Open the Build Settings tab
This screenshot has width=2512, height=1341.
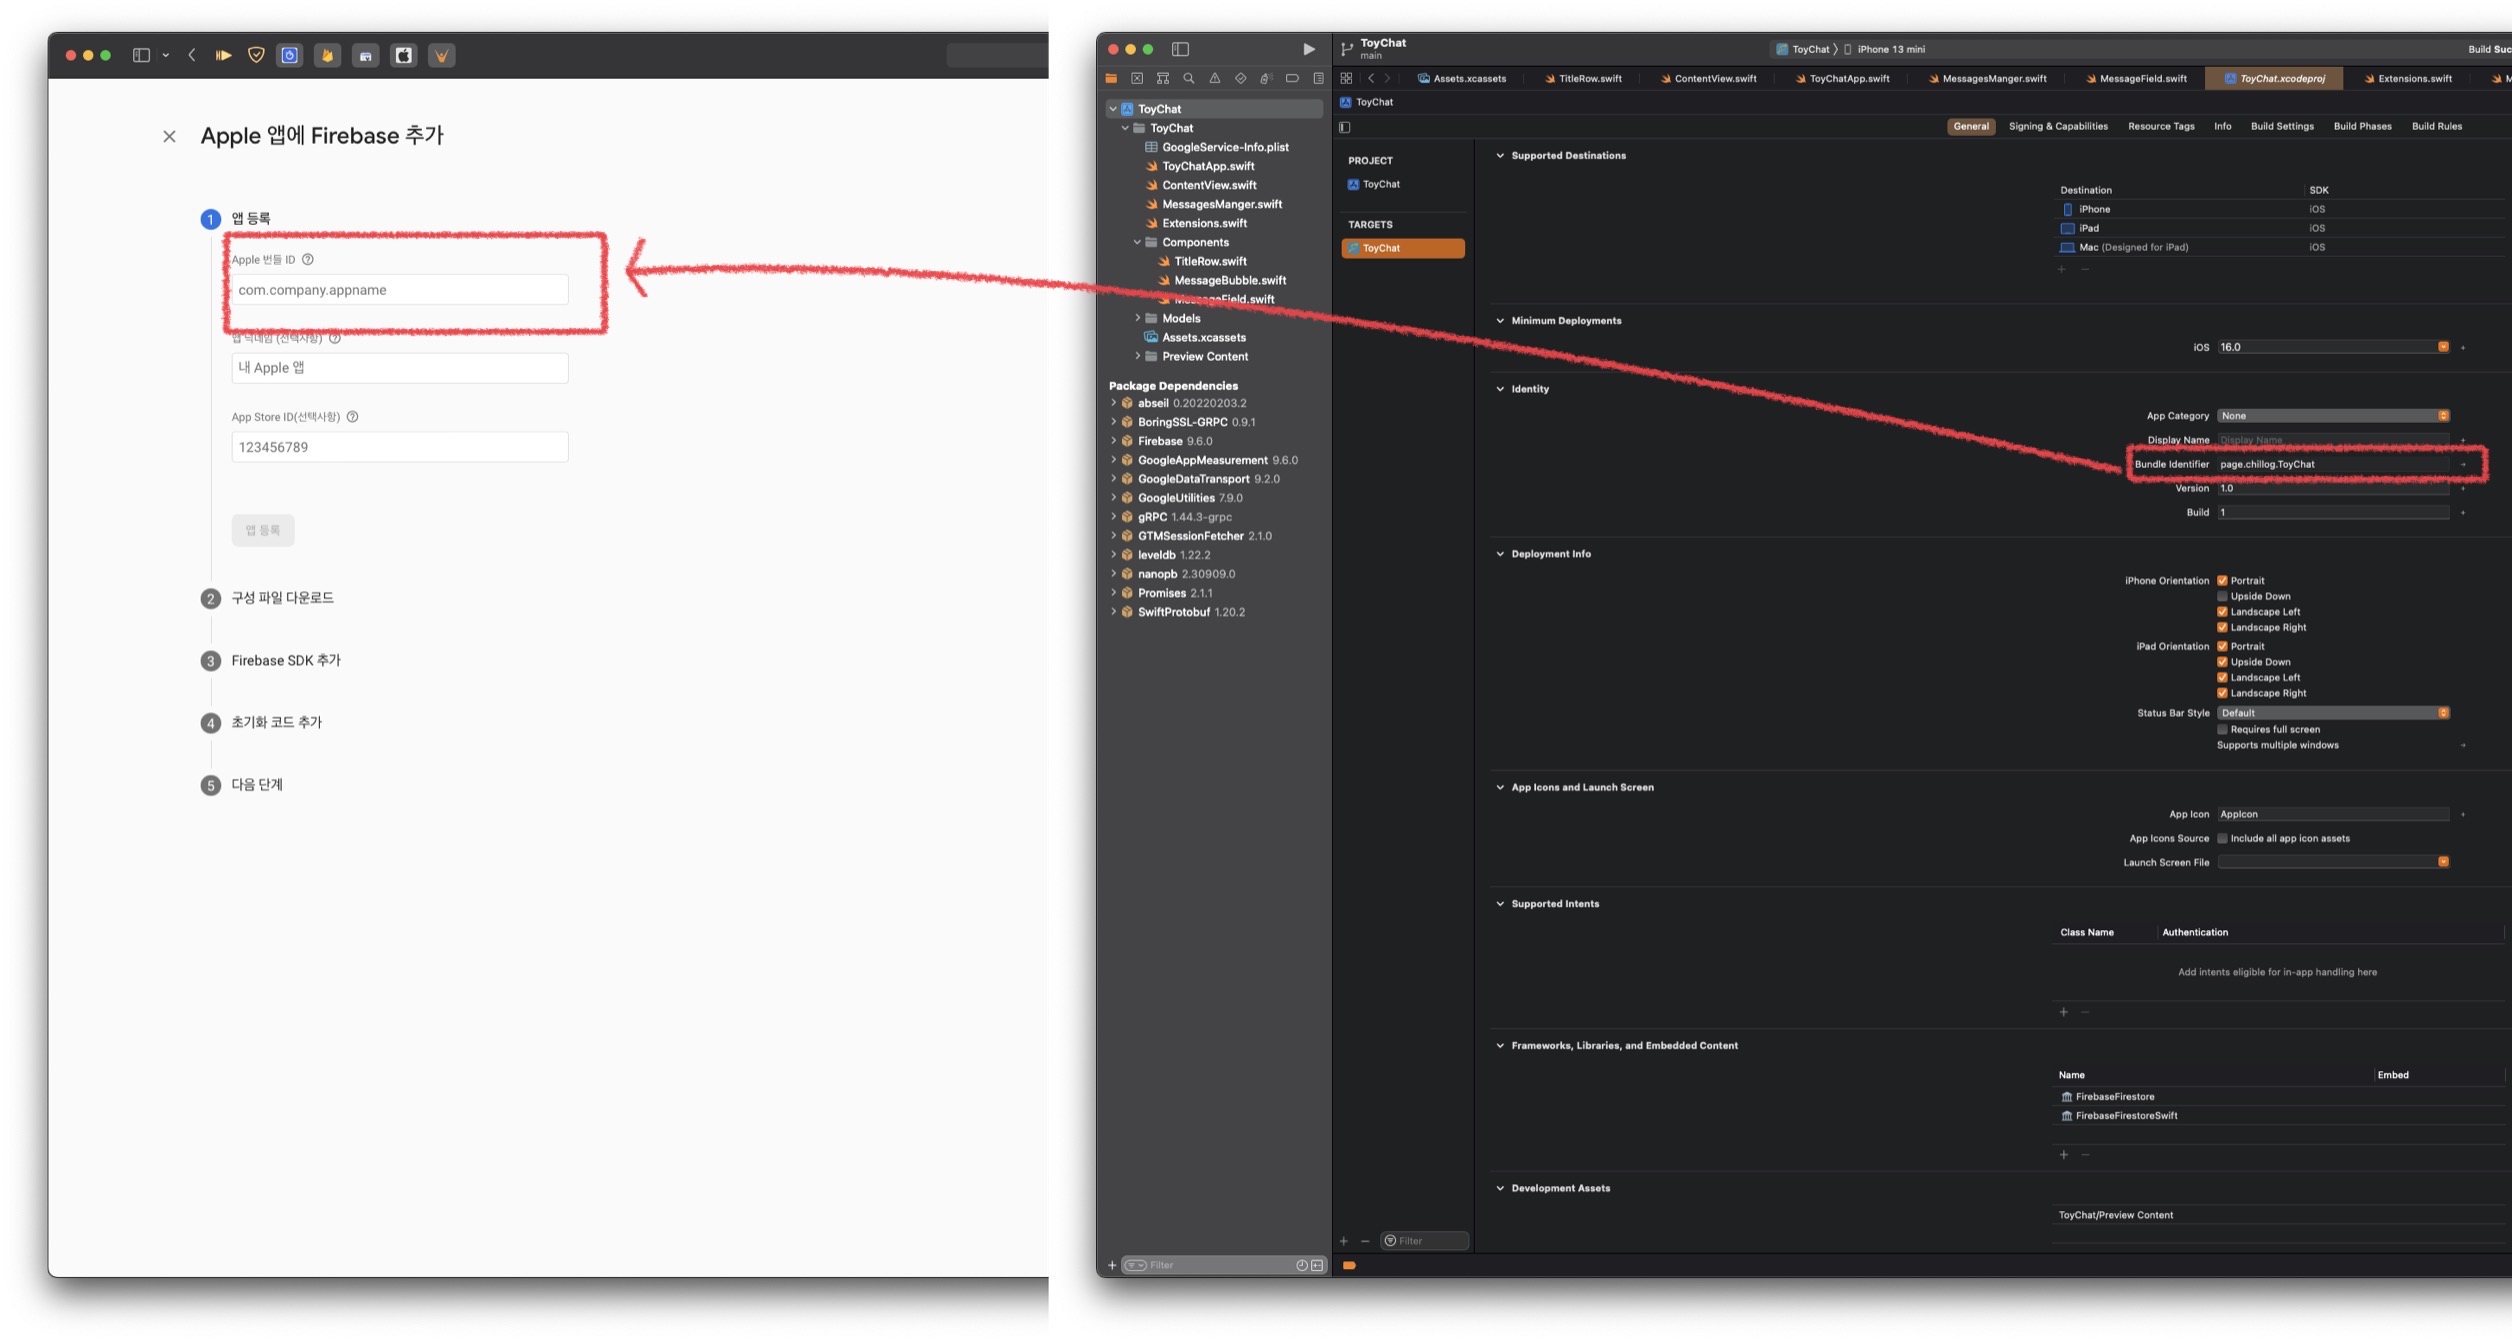pyautogui.click(x=2281, y=126)
